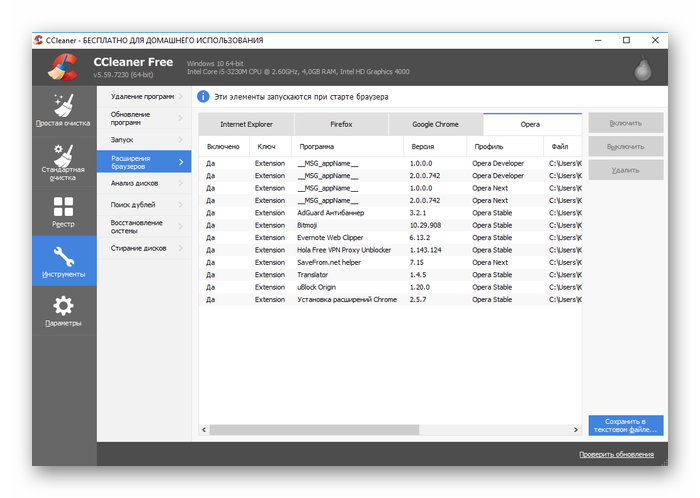Sort by the Версия column header
700x498 pixels.
coord(435,146)
